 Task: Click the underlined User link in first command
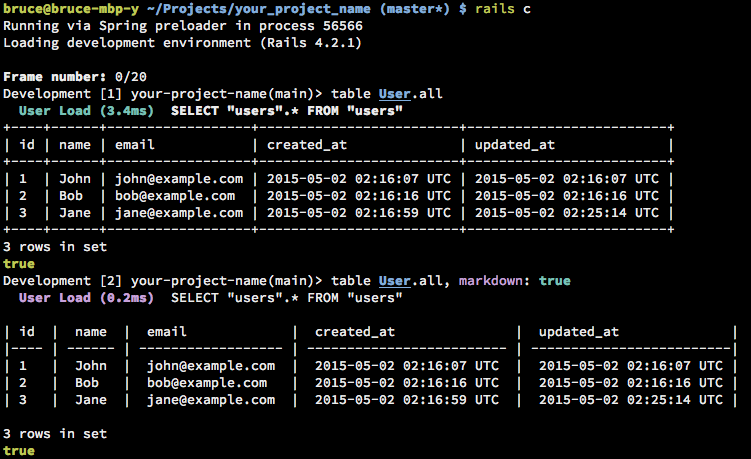[x=394, y=94]
